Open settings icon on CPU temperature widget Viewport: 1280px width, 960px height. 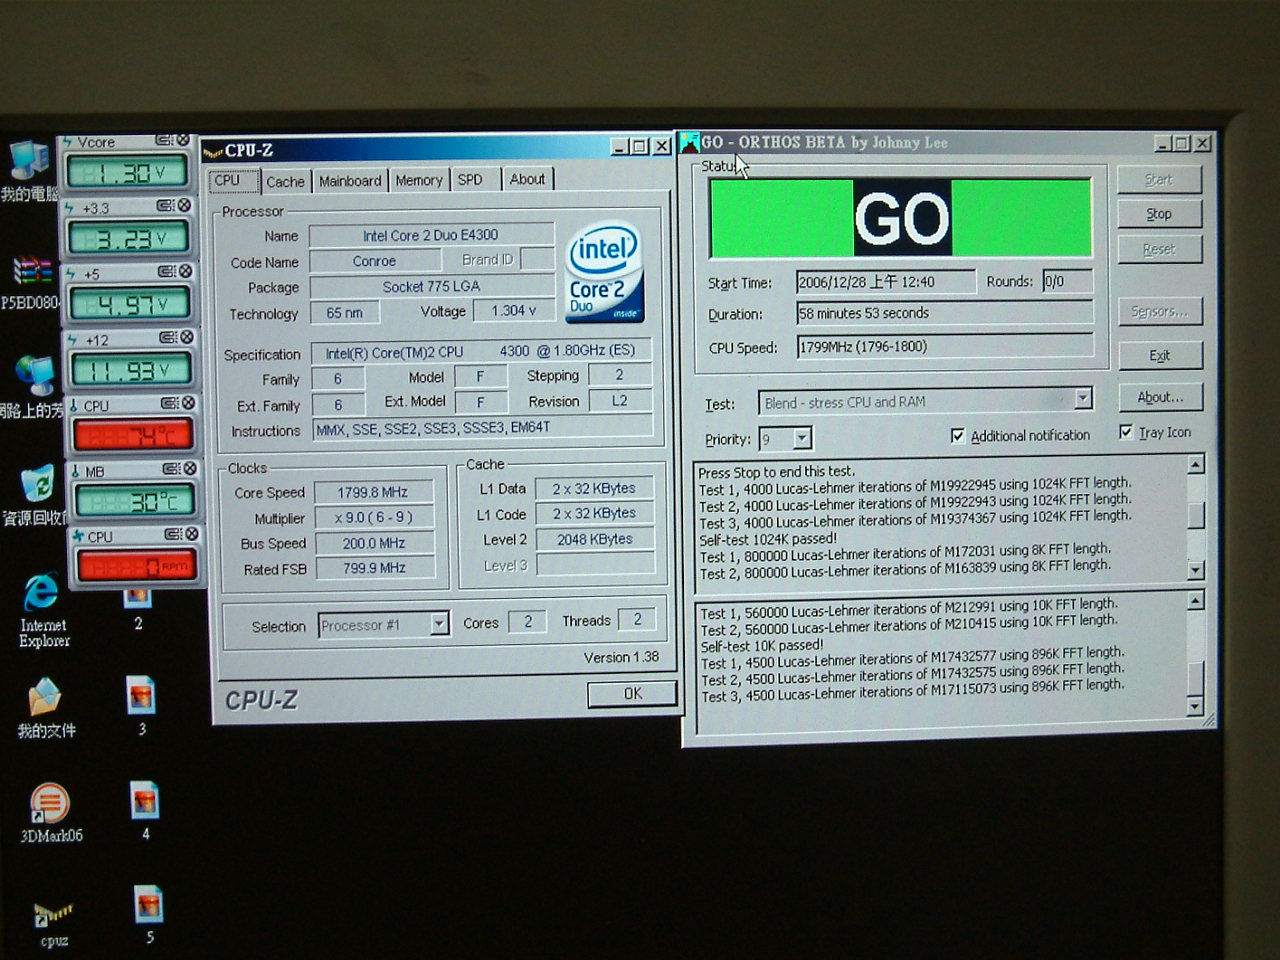point(170,403)
